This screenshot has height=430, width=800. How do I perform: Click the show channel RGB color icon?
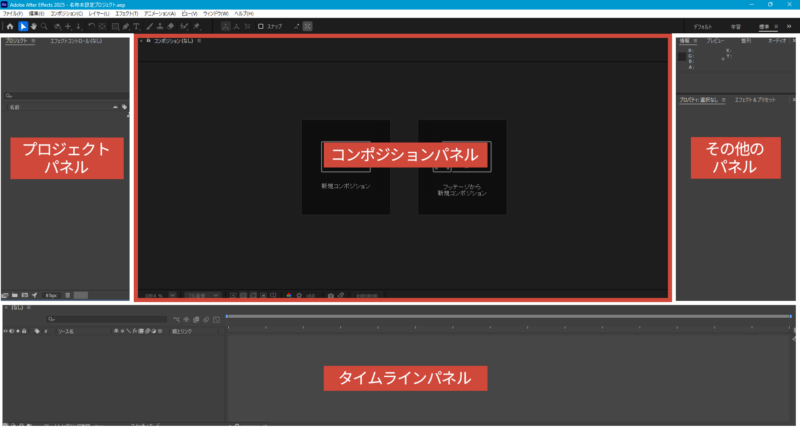pos(289,295)
